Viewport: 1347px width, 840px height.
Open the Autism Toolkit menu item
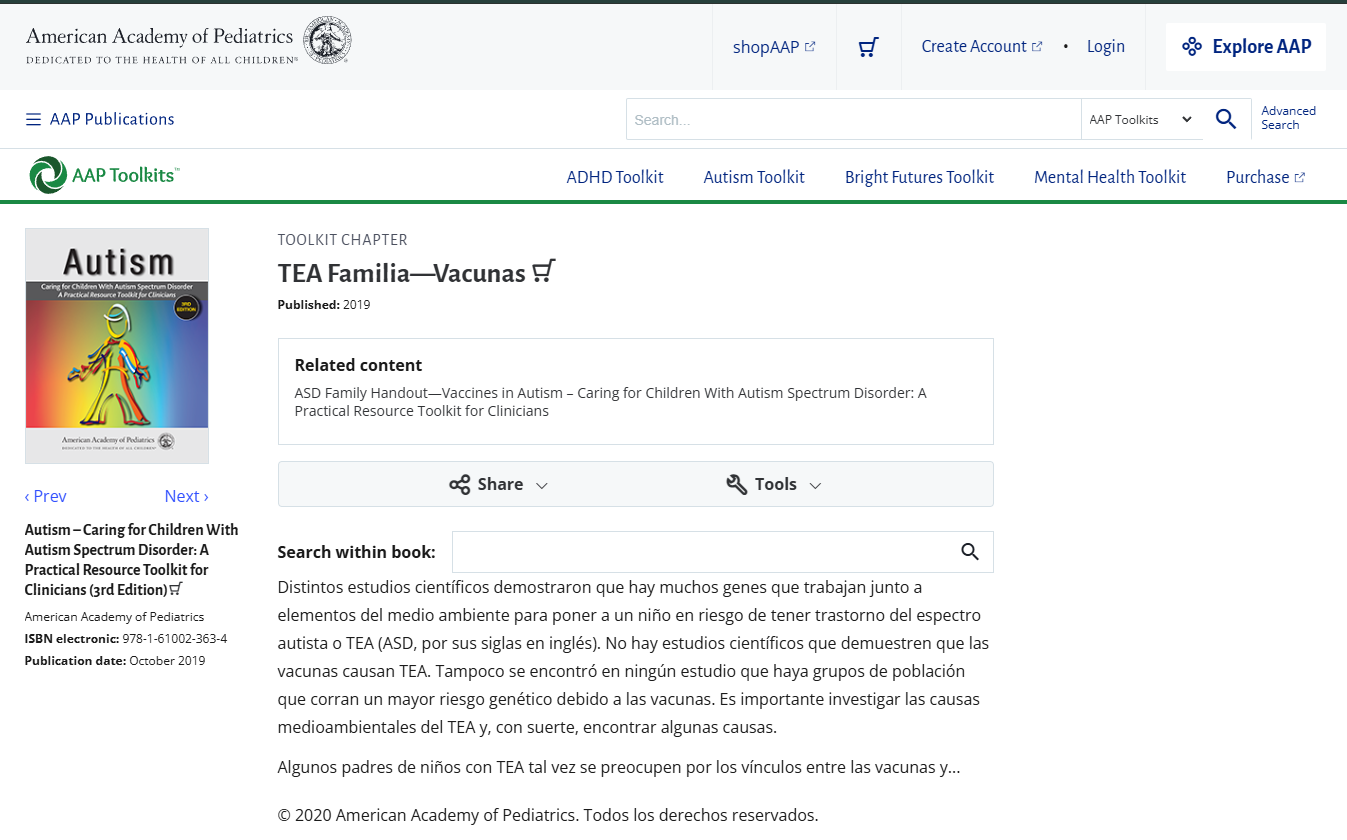[x=754, y=177]
